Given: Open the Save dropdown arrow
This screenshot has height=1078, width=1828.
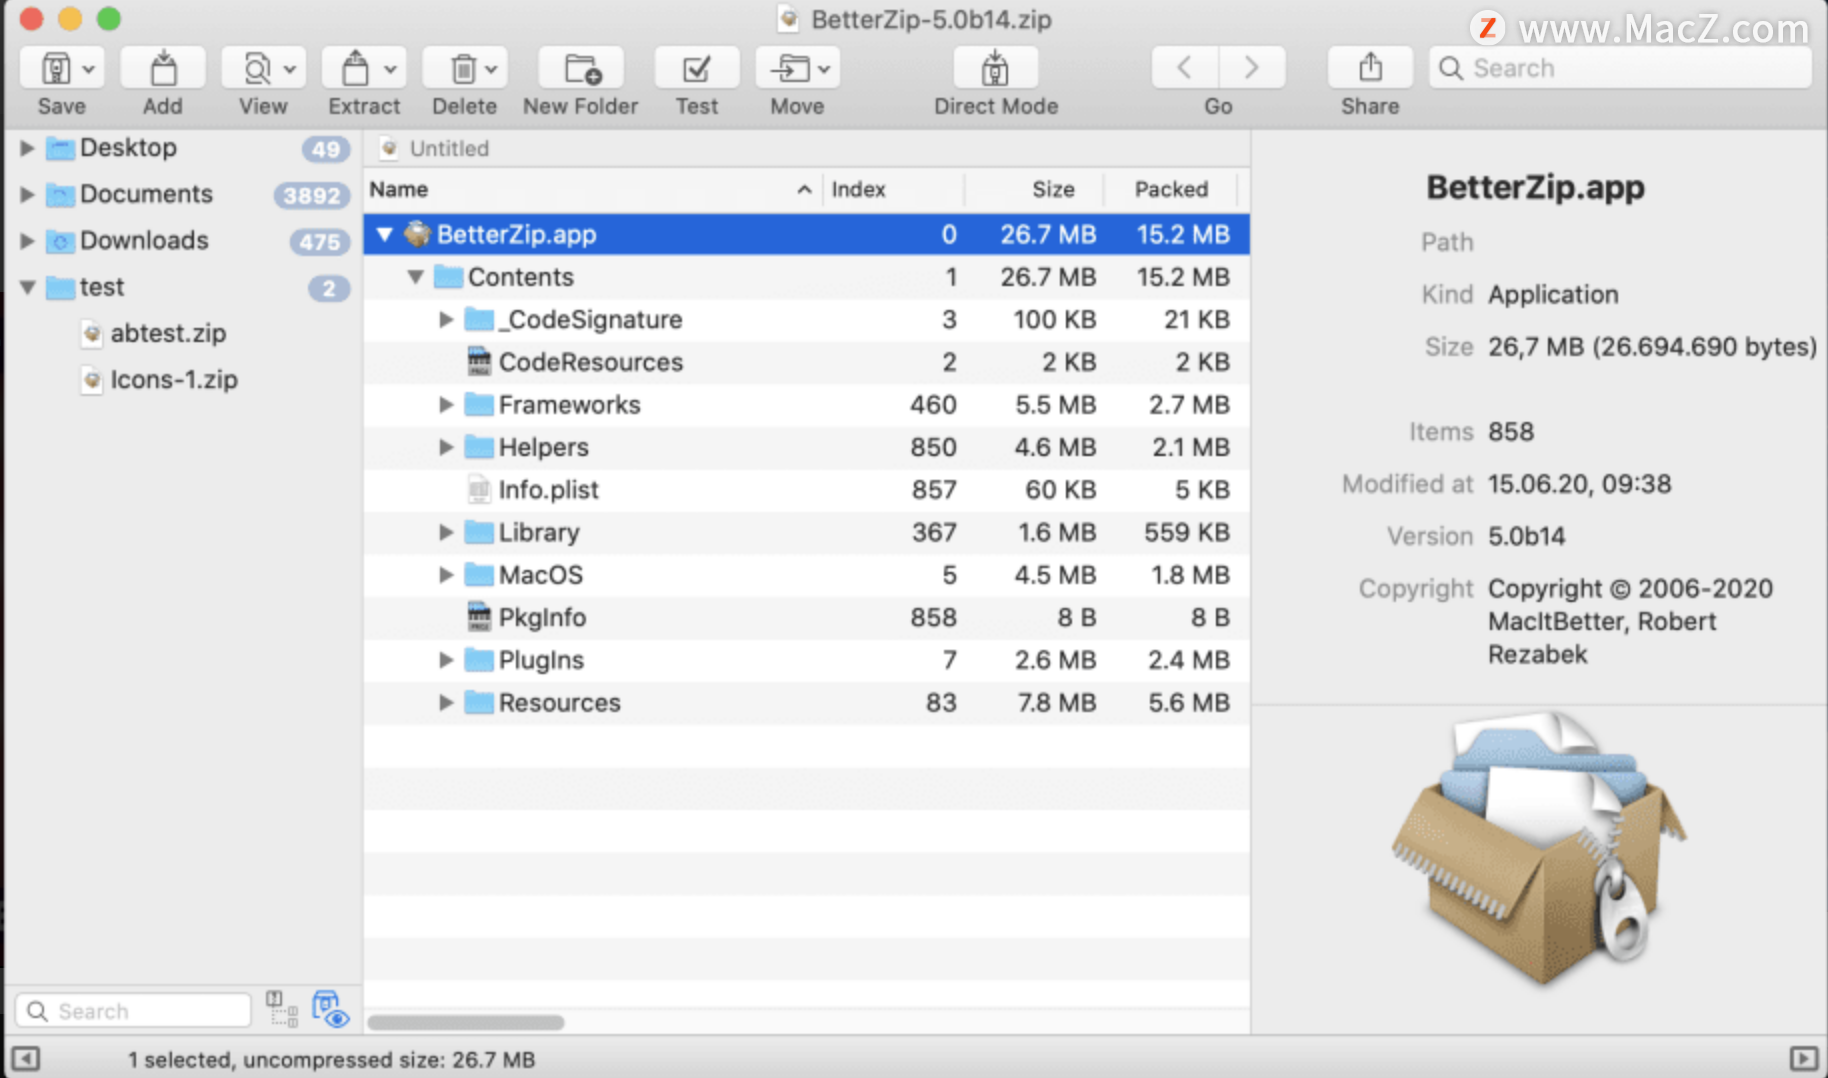Looking at the screenshot, I should pyautogui.click(x=89, y=69).
